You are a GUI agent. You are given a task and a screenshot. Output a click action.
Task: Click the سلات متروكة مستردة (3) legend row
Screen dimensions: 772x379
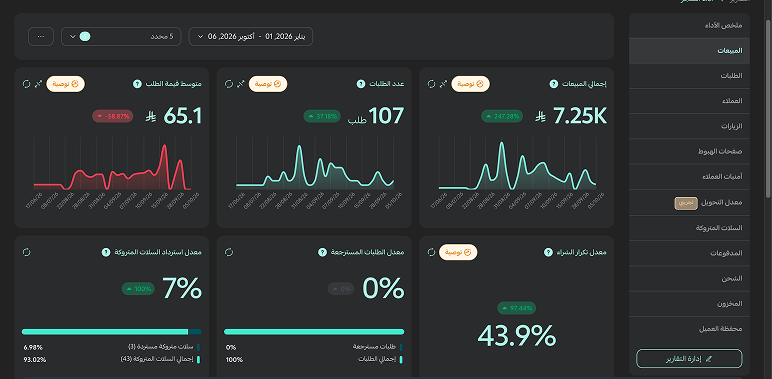[112, 347]
